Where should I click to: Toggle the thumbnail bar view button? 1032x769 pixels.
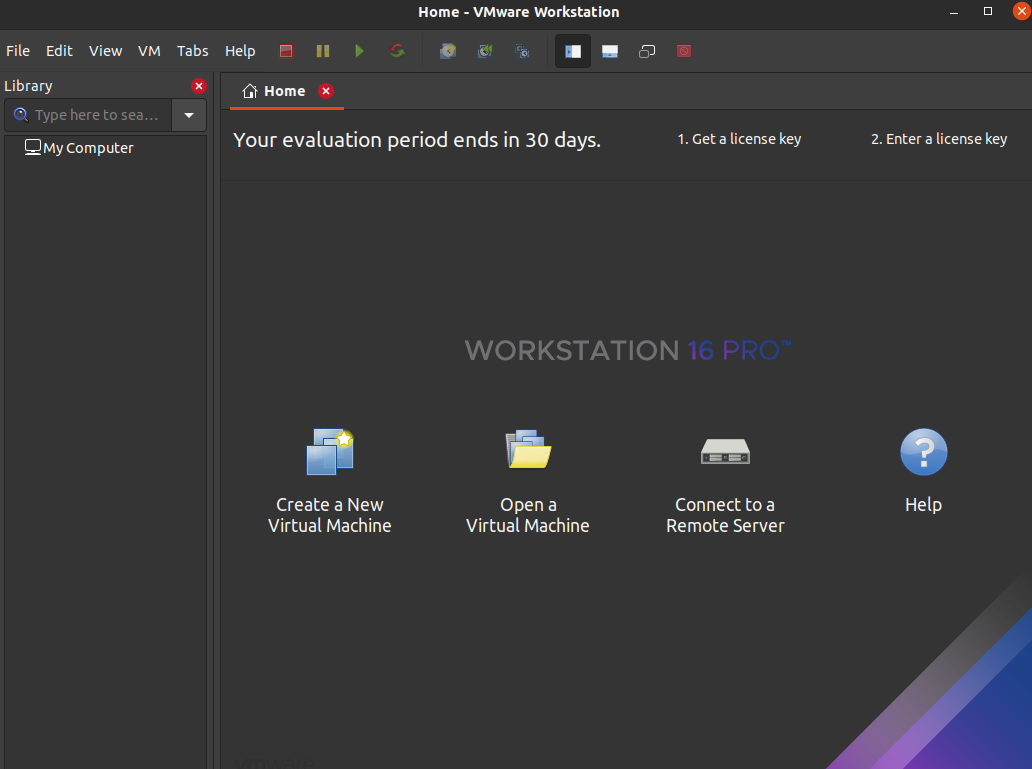point(610,51)
